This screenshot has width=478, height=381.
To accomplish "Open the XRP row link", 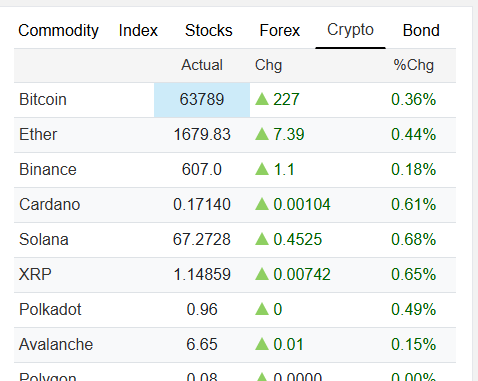I will pos(35,274).
